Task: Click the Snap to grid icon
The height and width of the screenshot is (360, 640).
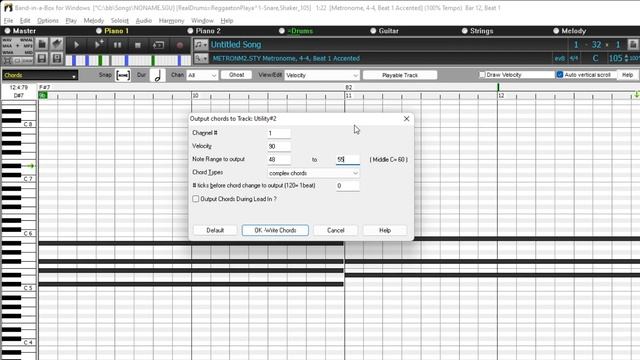Action: (123, 76)
